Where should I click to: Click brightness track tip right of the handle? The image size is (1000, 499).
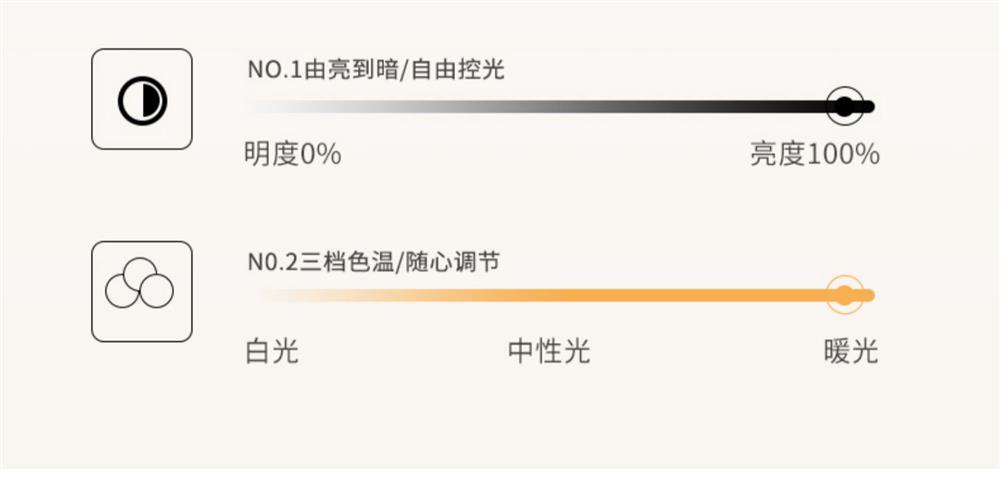coord(868,107)
